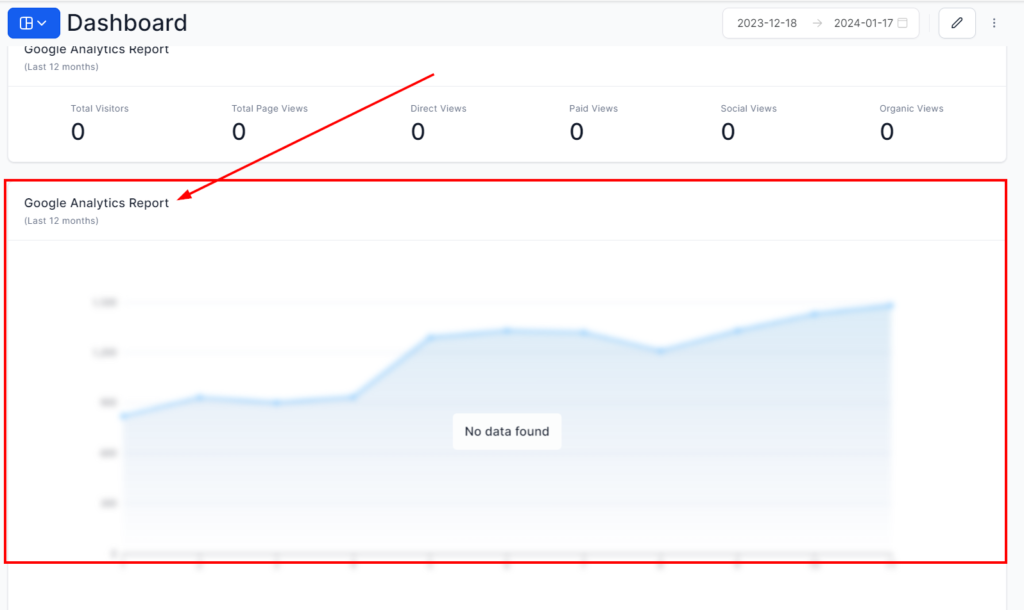Click the No data found message
The width and height of the screenshot is (1024, 610).
click(507, 431)
